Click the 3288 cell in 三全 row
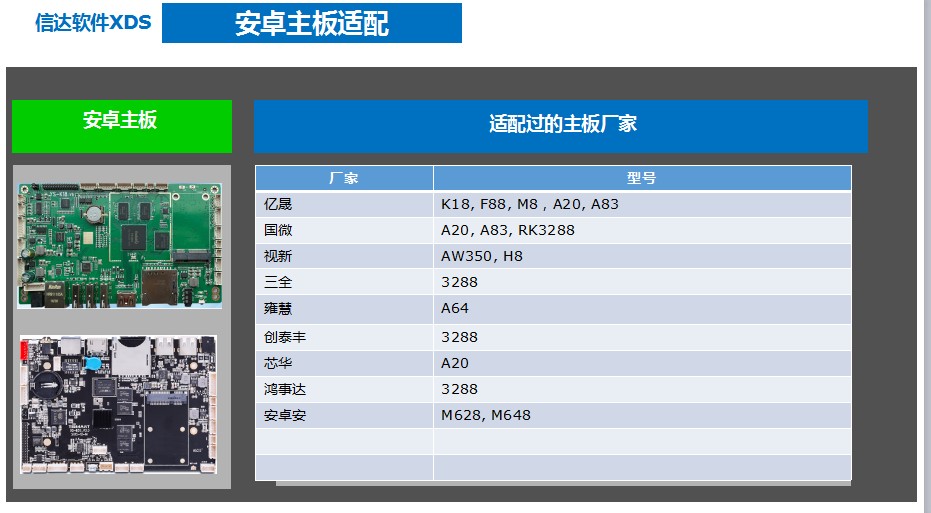Image resolution: width=931 pixels, height=513 pixels. tap(642, 283)
